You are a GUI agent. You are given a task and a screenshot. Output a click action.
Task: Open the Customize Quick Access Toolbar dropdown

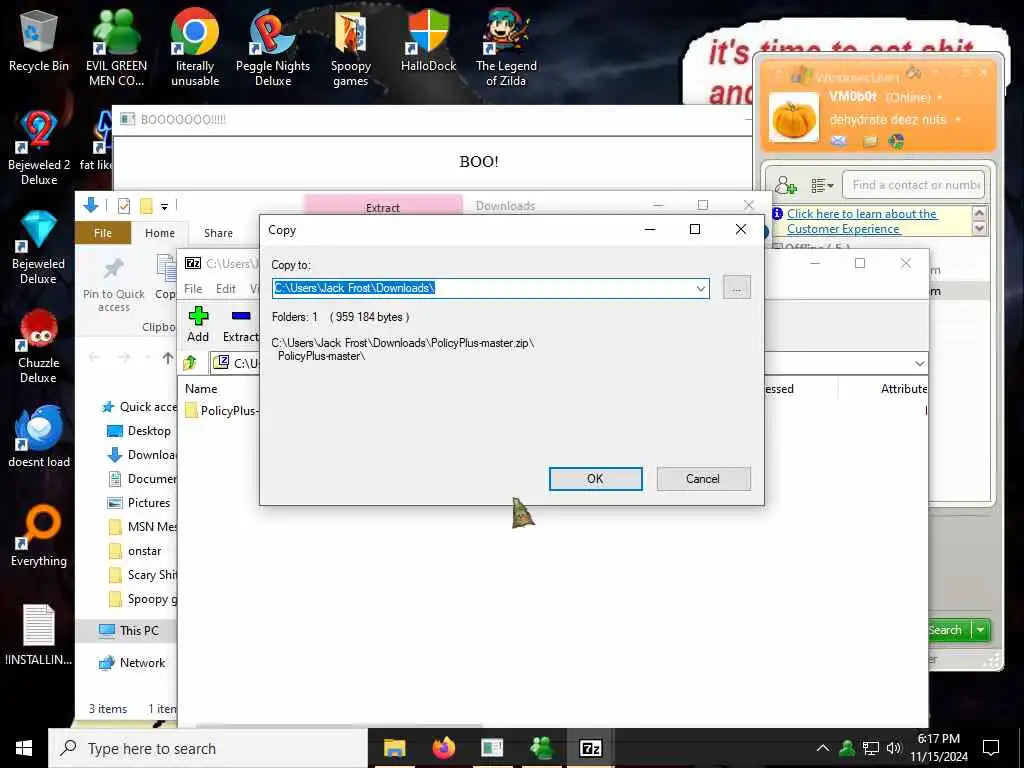(x=165, y=207)
